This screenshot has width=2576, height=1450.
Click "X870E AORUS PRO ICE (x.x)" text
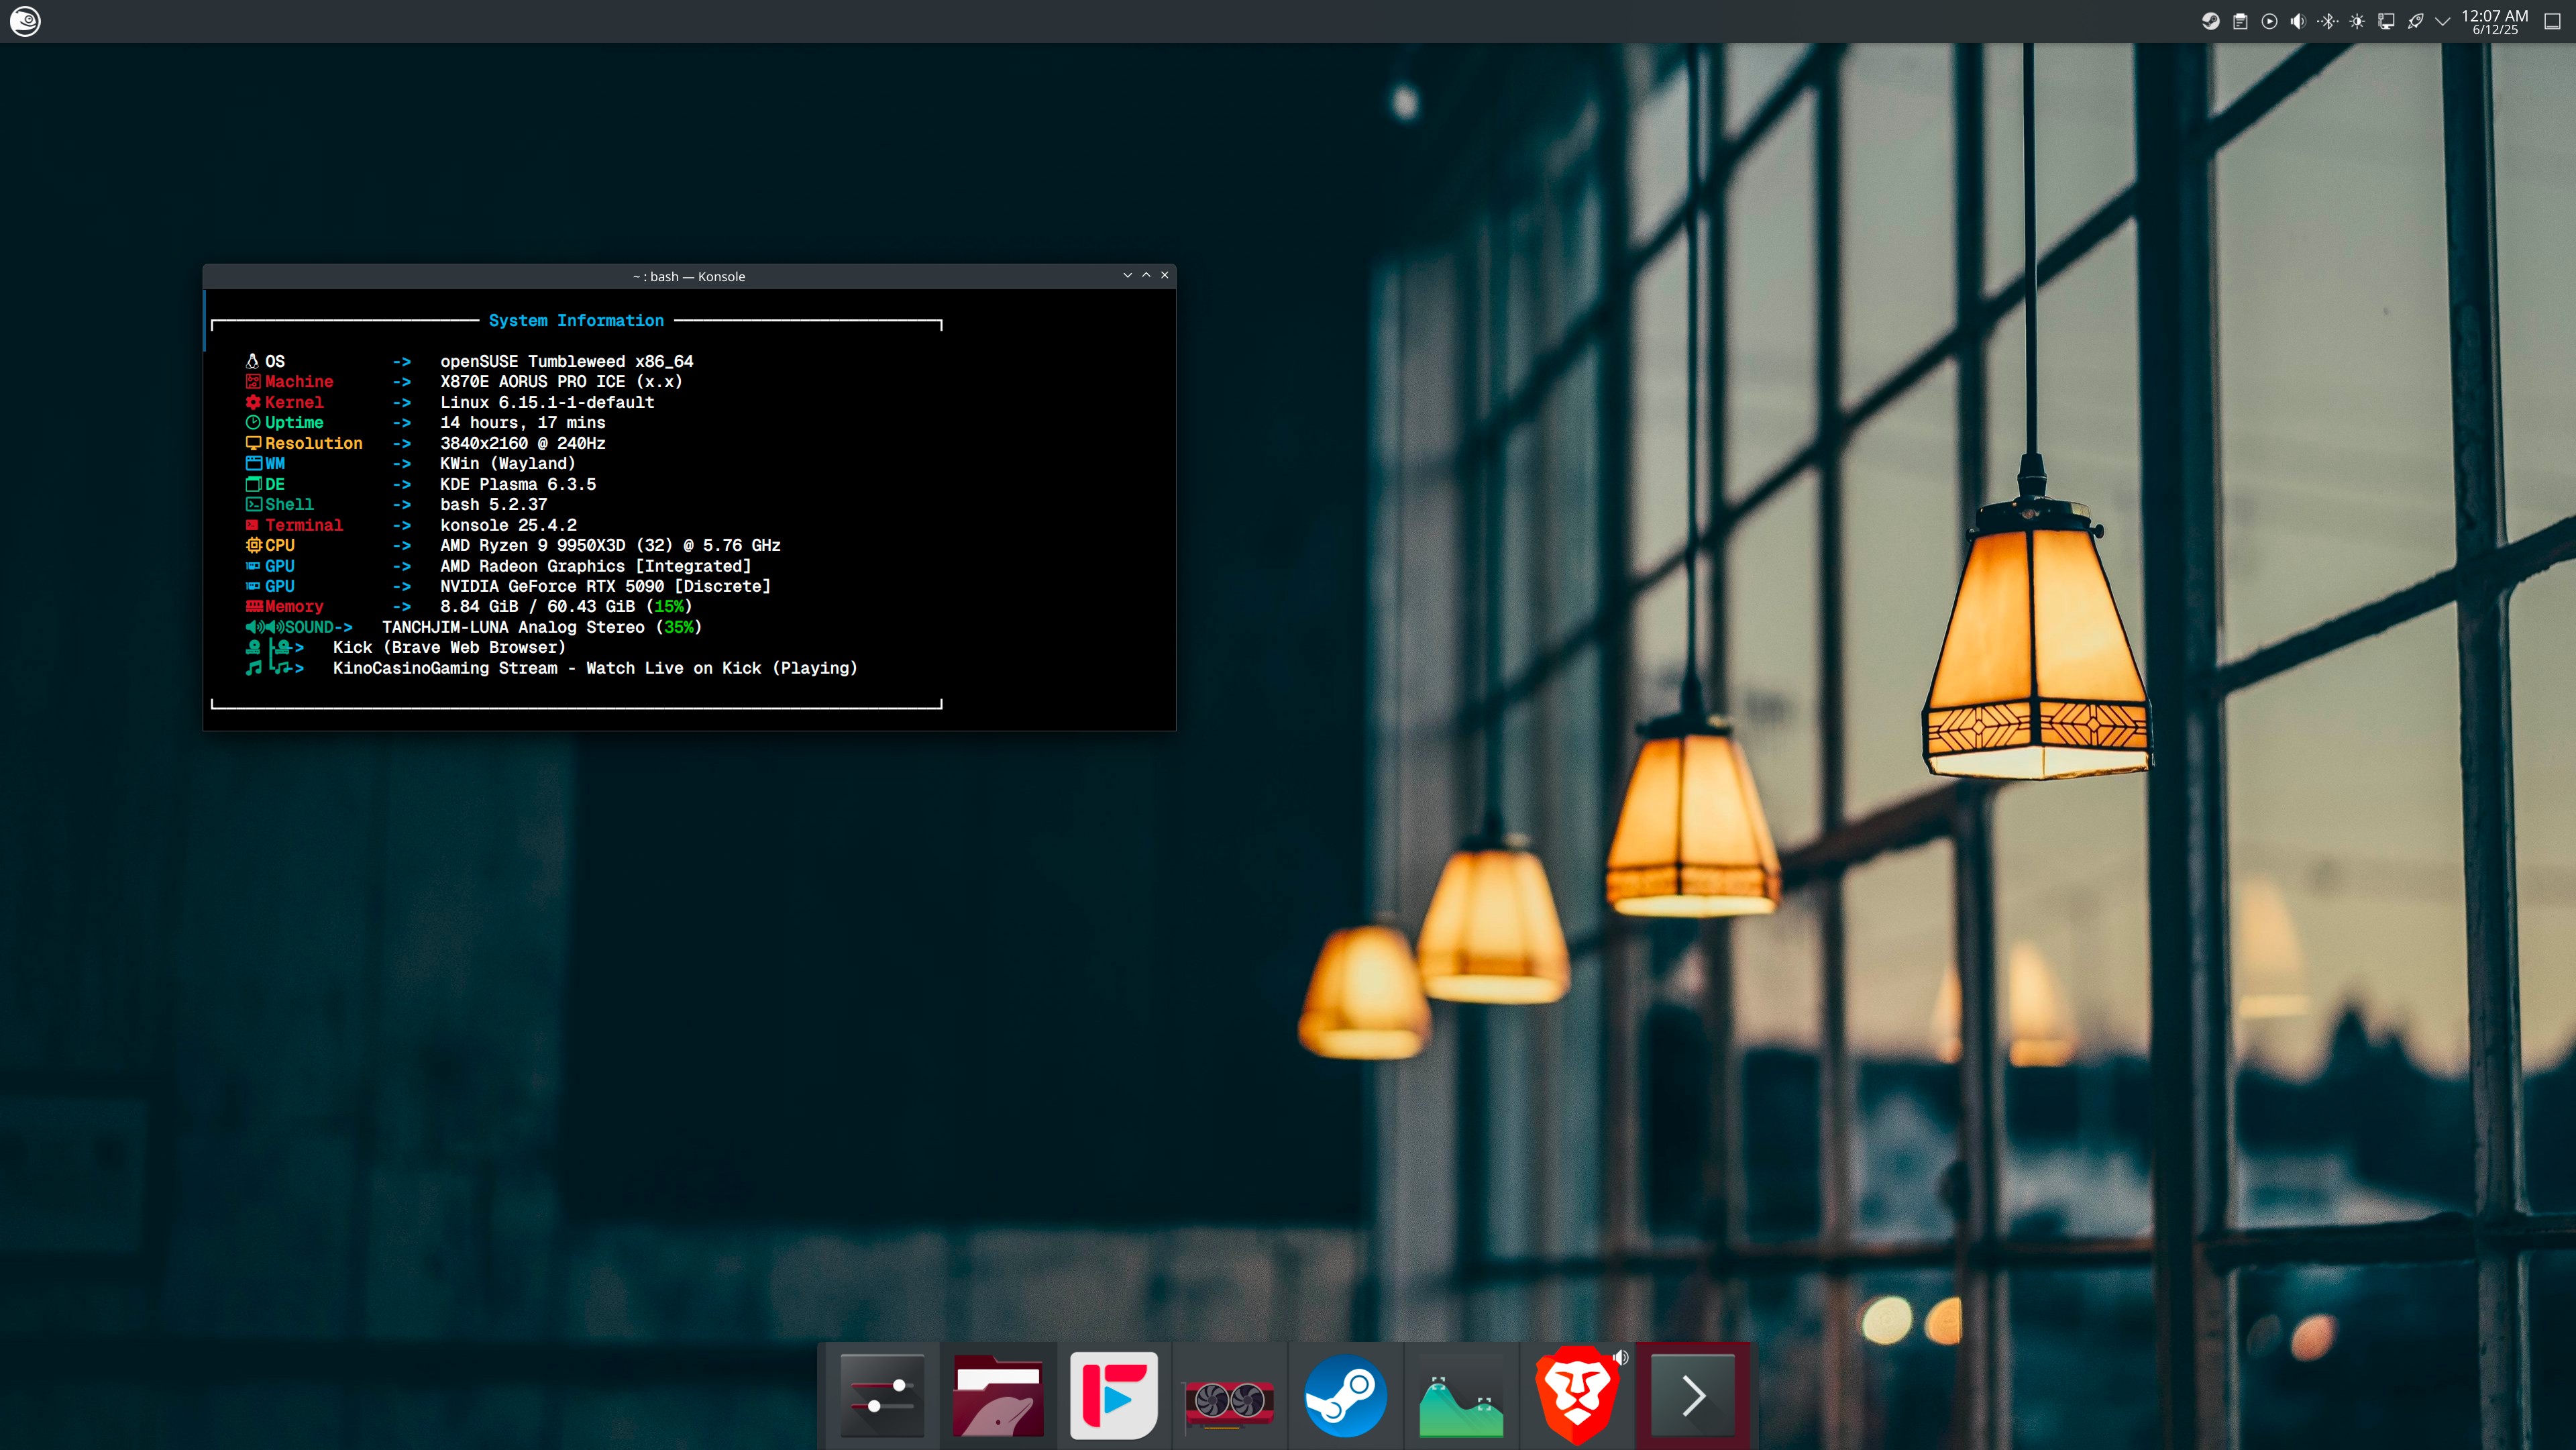click(561, 381)
